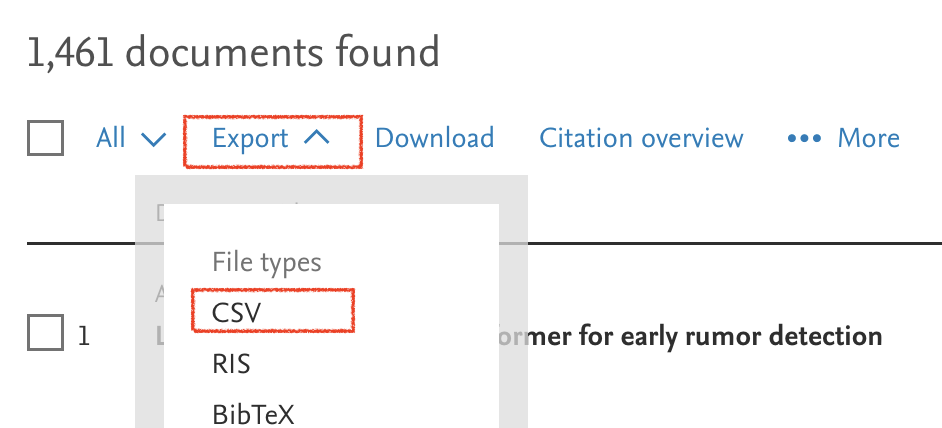
Task: Tick the select-all documents checkbox
Action: pyautogui.click(x=46, y=139)
